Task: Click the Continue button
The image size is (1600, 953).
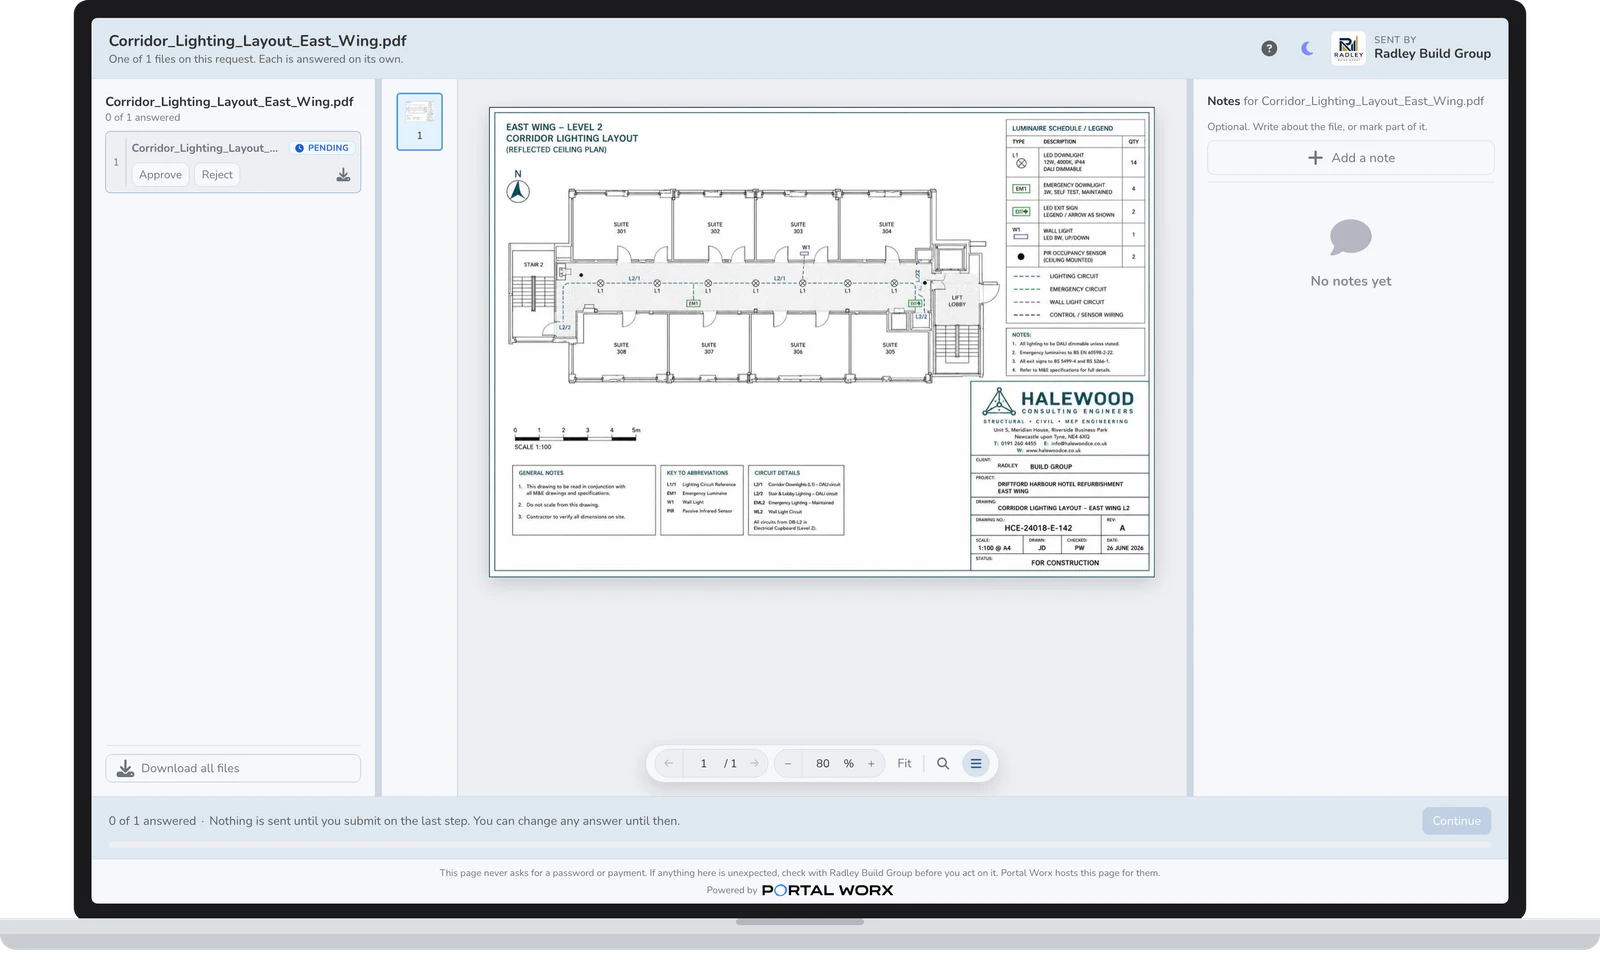Action: coord(1456,821)
